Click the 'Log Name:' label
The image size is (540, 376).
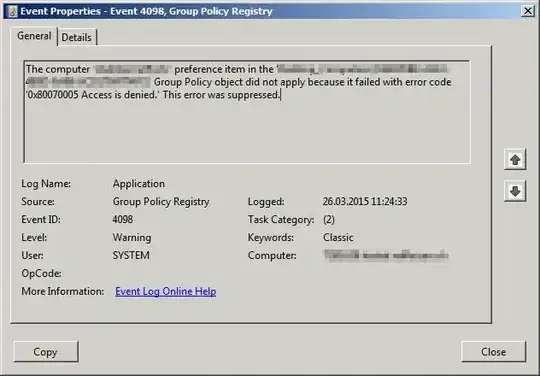[x=46, y=184]
